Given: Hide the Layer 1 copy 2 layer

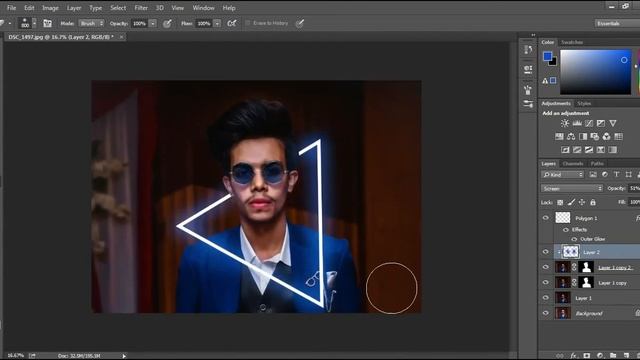Looking at the screenshot, I should [x=546, y=267].
